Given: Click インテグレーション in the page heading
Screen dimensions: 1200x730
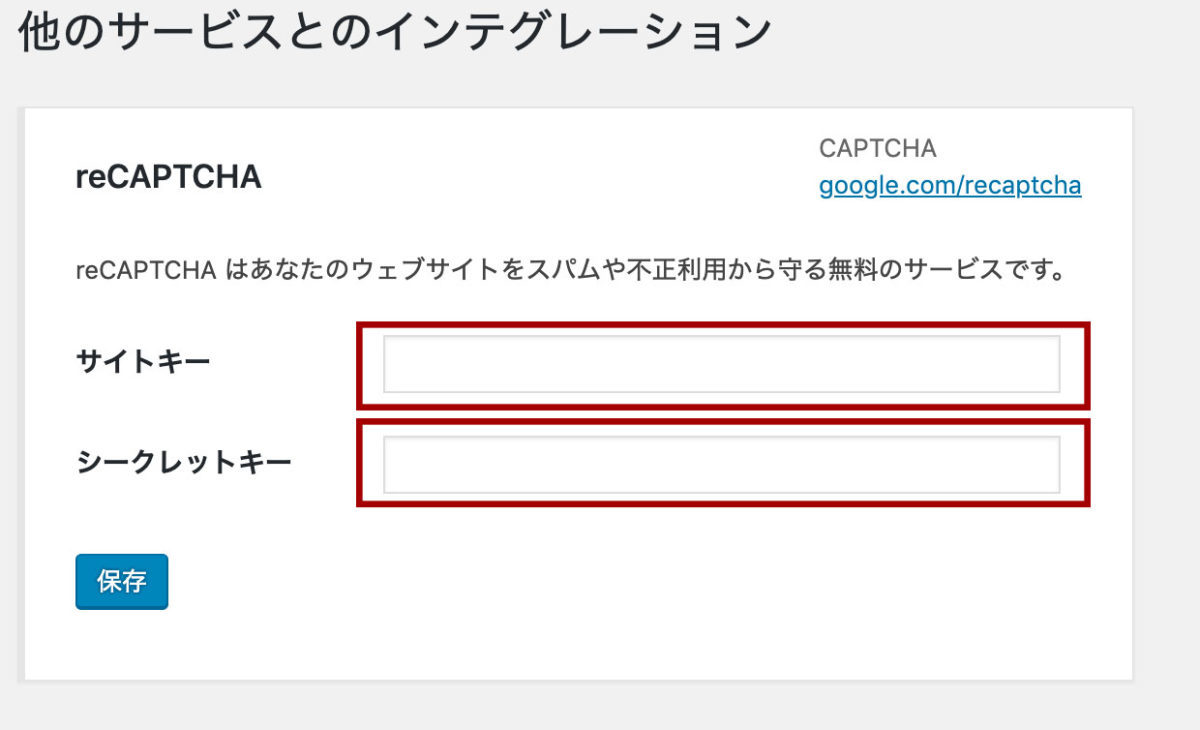Looking at the screenshot, I should click(x=574, y=34).
